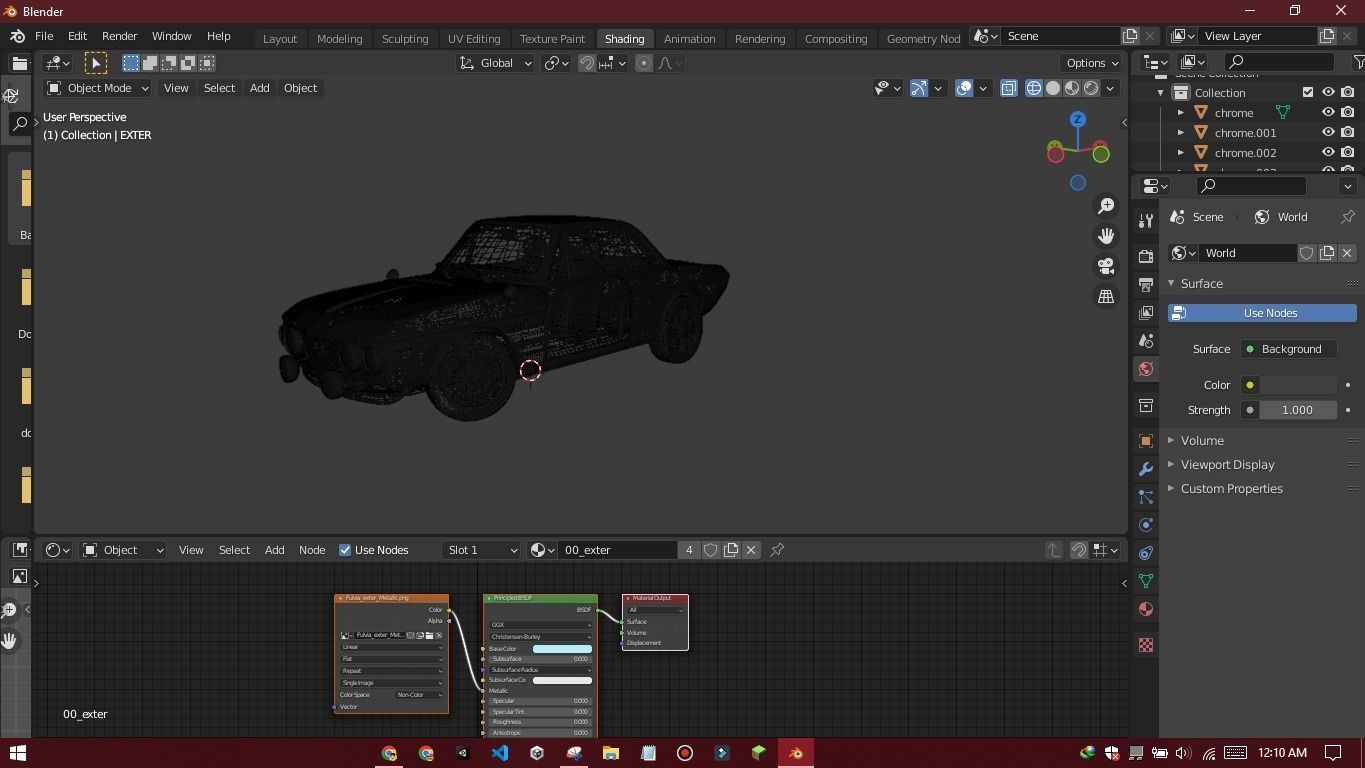Open the Texture properties tab
Image resolution: width=1365 pixels, height=768 pixels.
[x=1146, y=645]
